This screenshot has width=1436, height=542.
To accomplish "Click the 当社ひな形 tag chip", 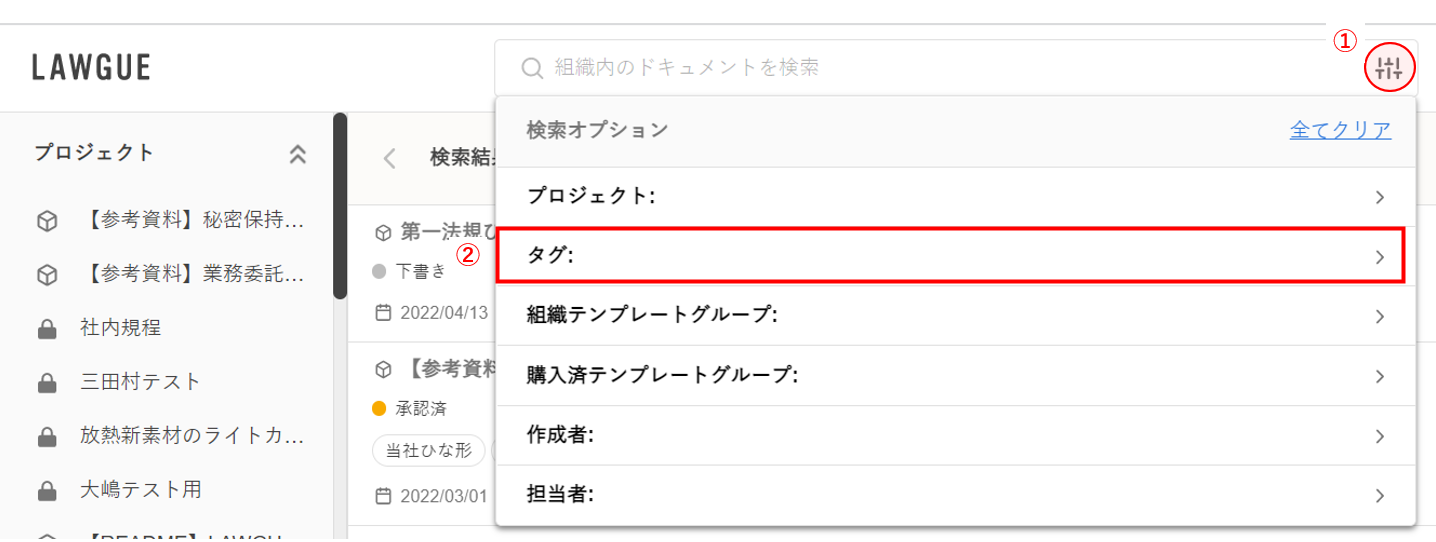I will click(428, 451).
